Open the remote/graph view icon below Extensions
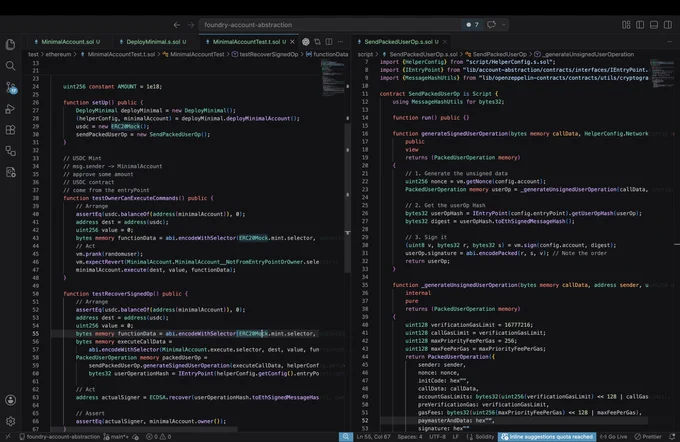 (x=10, y=151)
